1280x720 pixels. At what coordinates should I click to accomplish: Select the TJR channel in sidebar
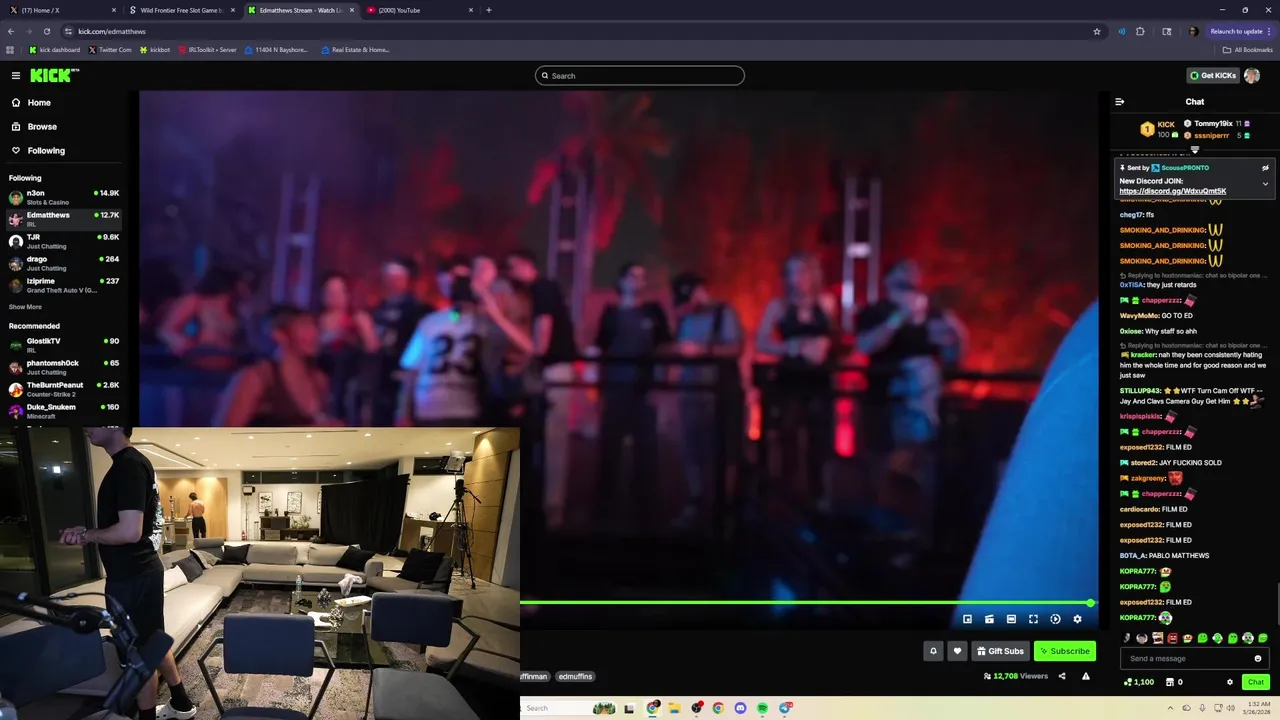64,241
